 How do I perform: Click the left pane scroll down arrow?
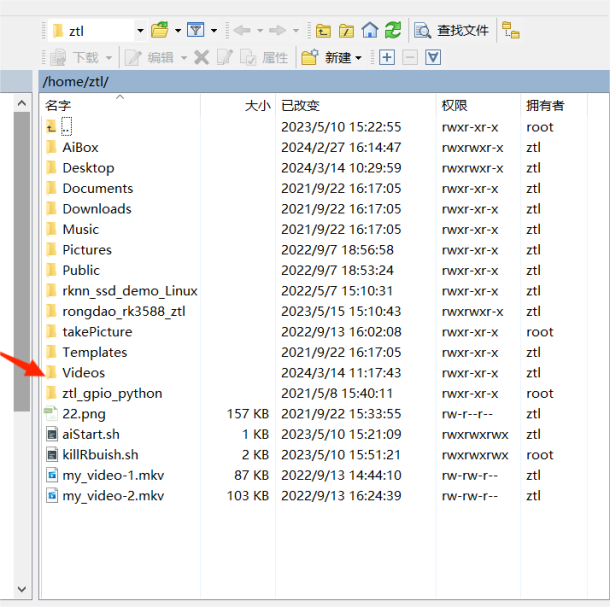pos(22,589)
